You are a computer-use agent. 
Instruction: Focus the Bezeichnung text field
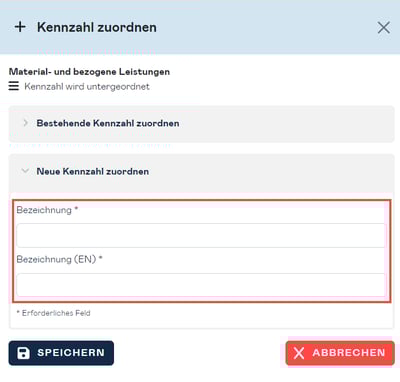pyautogui.click(x=201, y=235)
